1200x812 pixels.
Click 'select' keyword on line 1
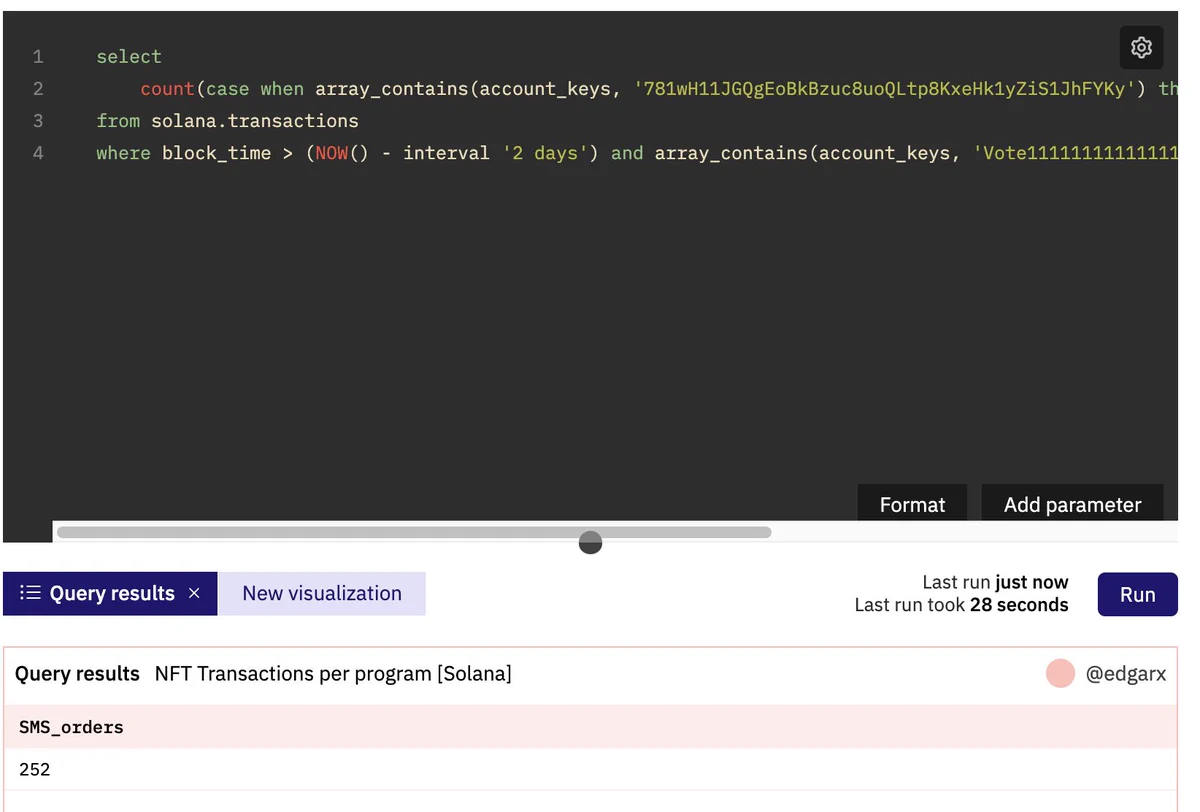pos(129,57)
